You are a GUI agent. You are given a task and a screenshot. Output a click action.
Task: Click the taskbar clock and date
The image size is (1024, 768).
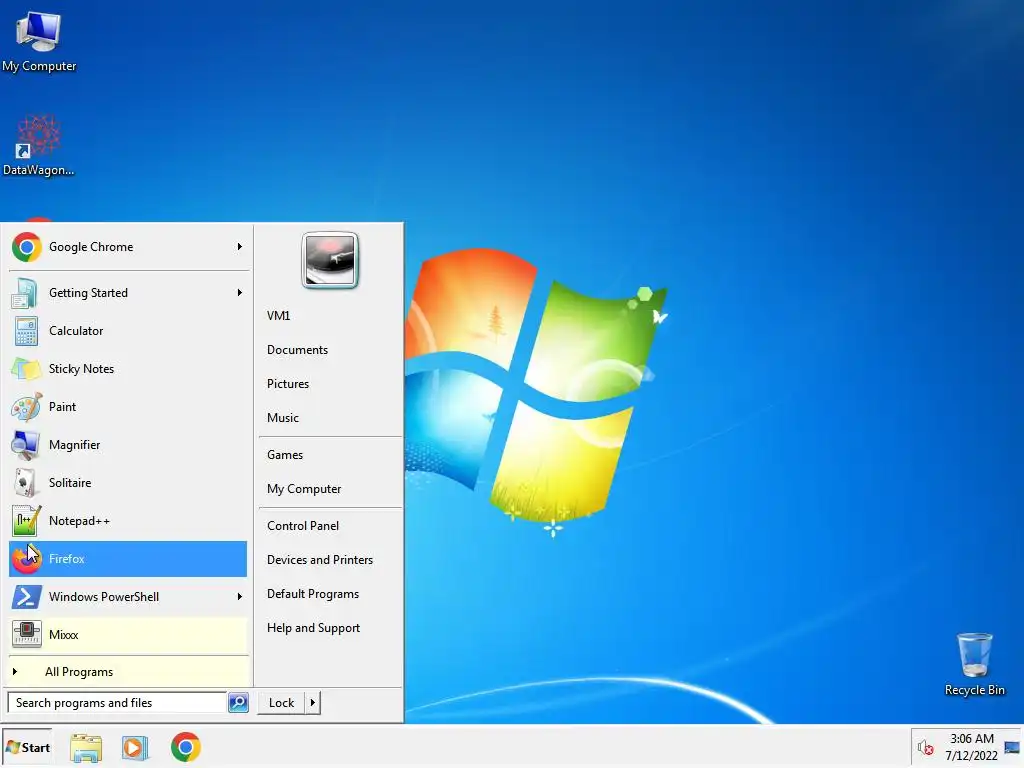point(971,747)
